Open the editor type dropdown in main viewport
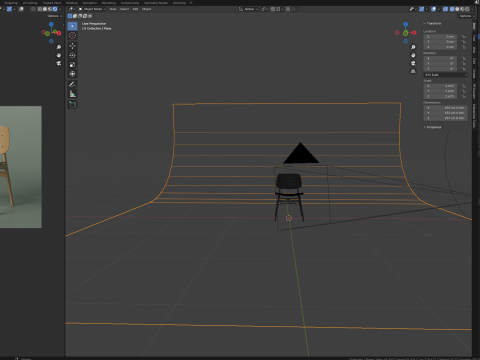The height and width of the screenshot is (360, 480). [72, 9]
